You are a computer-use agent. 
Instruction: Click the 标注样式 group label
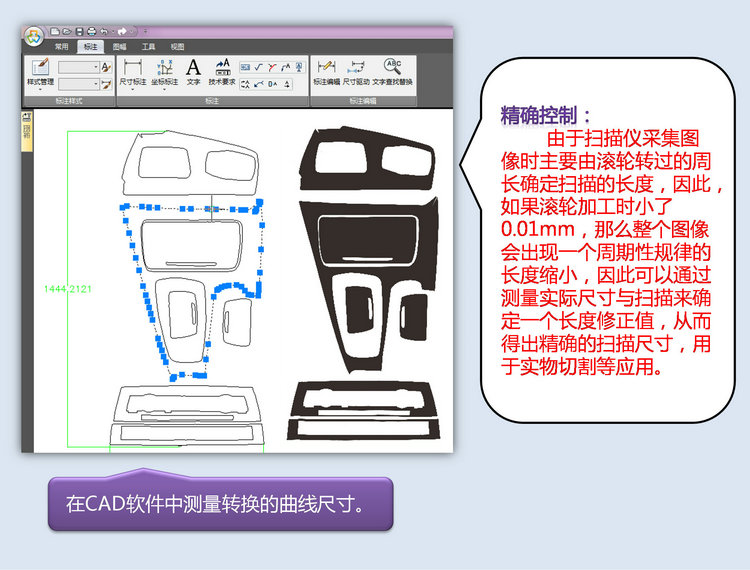click(69, 101)
